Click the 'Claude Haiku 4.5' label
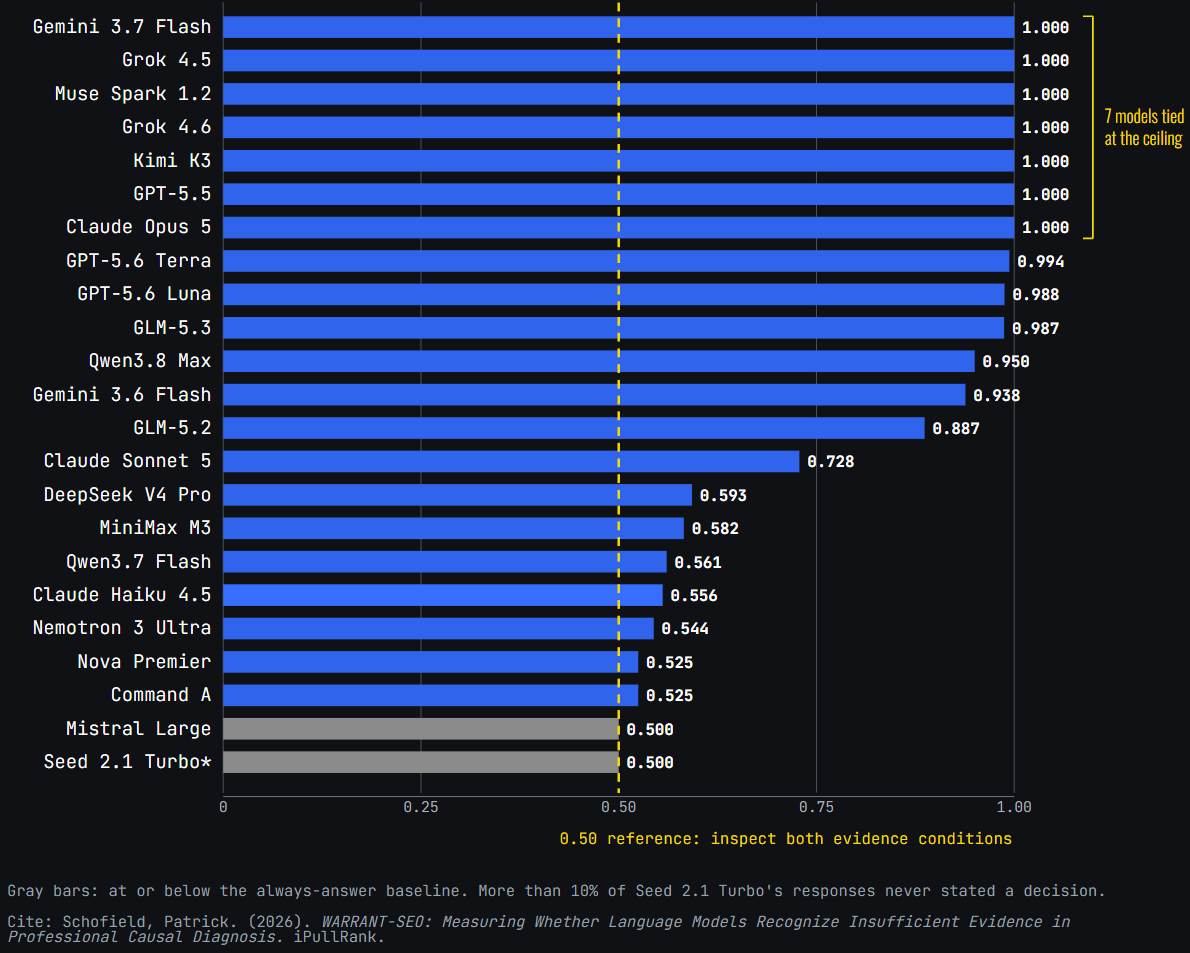This screenshot has width=1190, height=953. [x=121, y=594]
